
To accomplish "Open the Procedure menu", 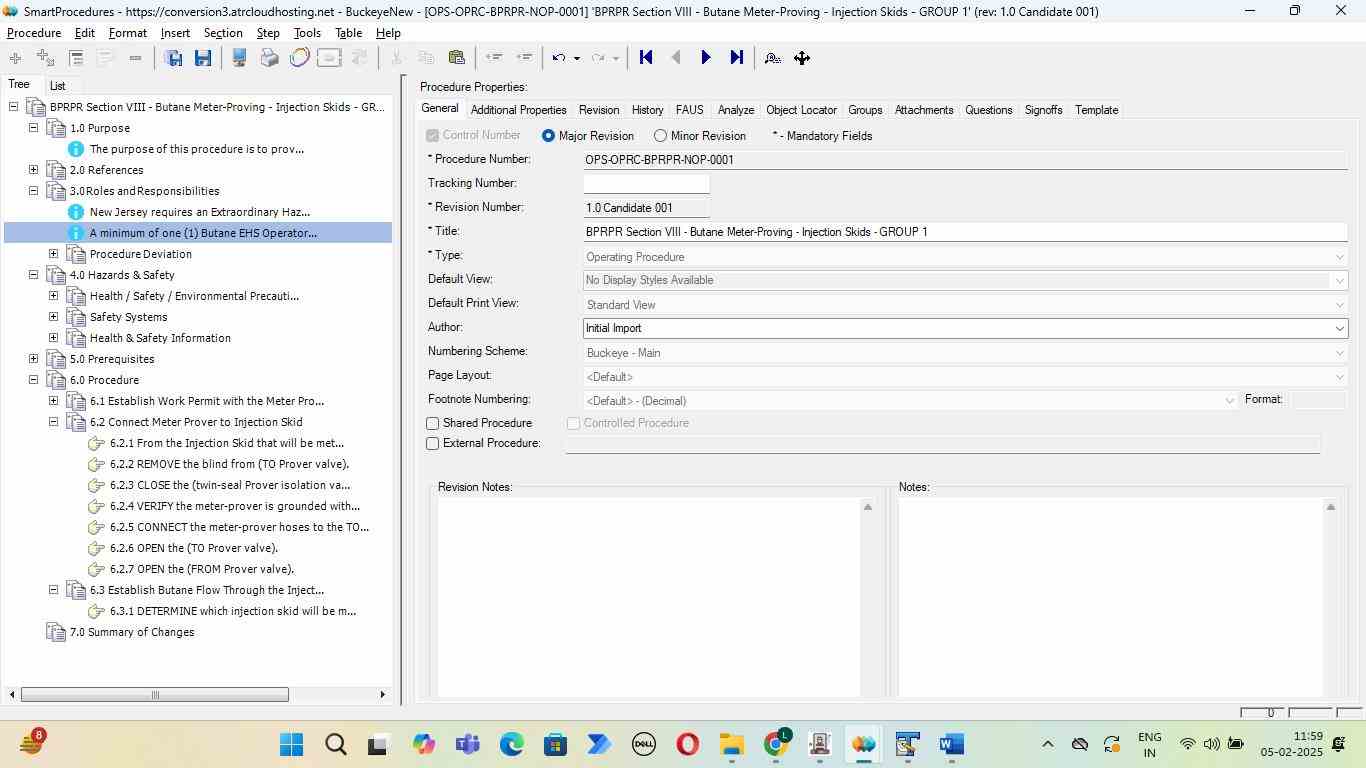I will tap(34, 33).
